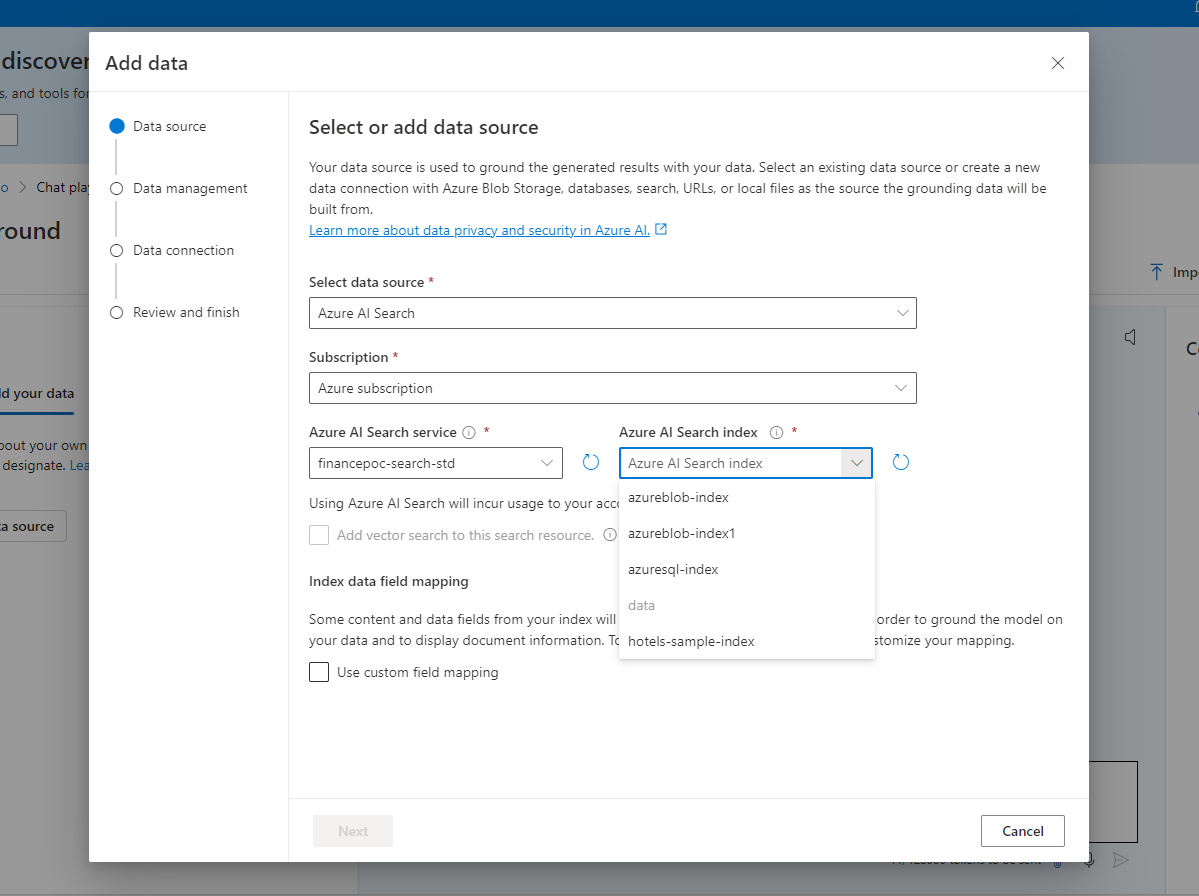Click the Next button
The image size is (1199, 896).
click(353, 831)
